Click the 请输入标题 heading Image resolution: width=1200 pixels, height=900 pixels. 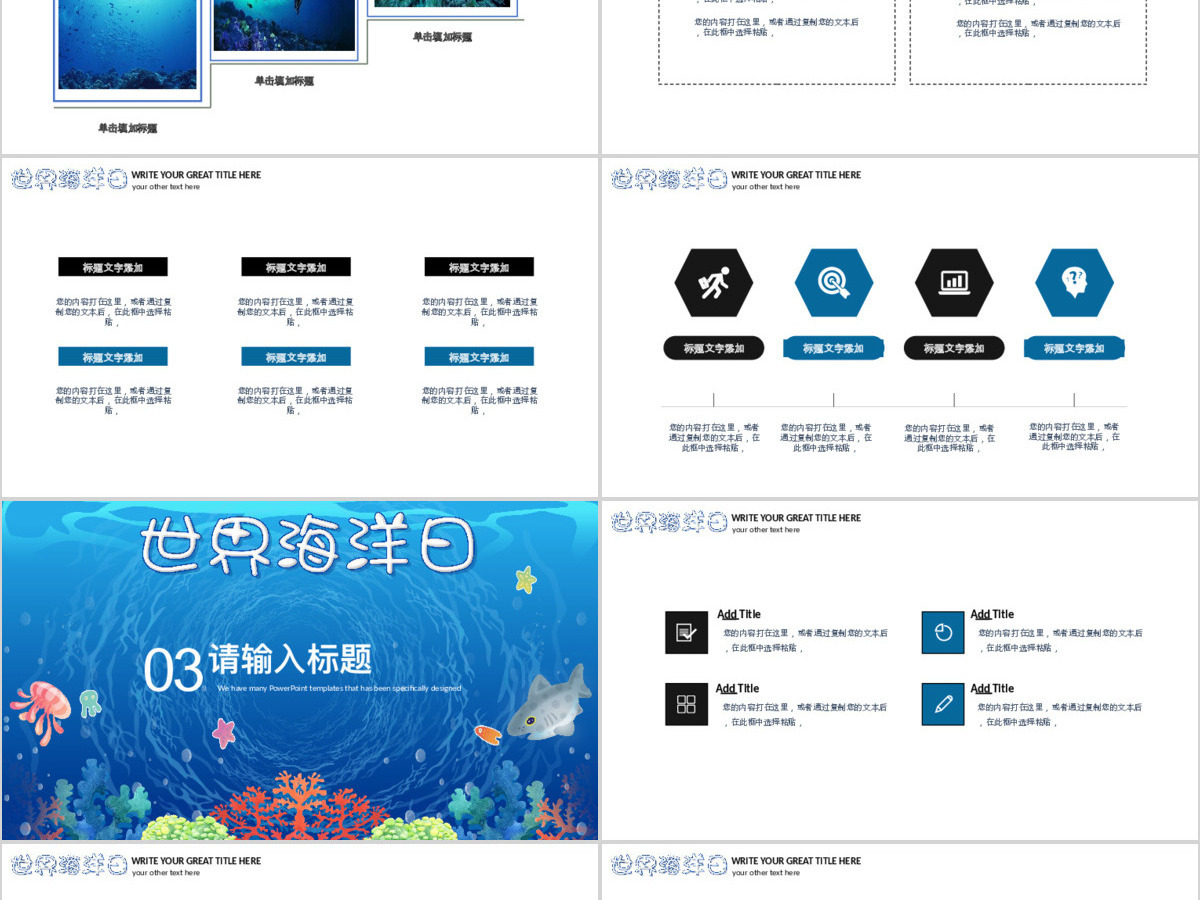click(x=290, y=659)
